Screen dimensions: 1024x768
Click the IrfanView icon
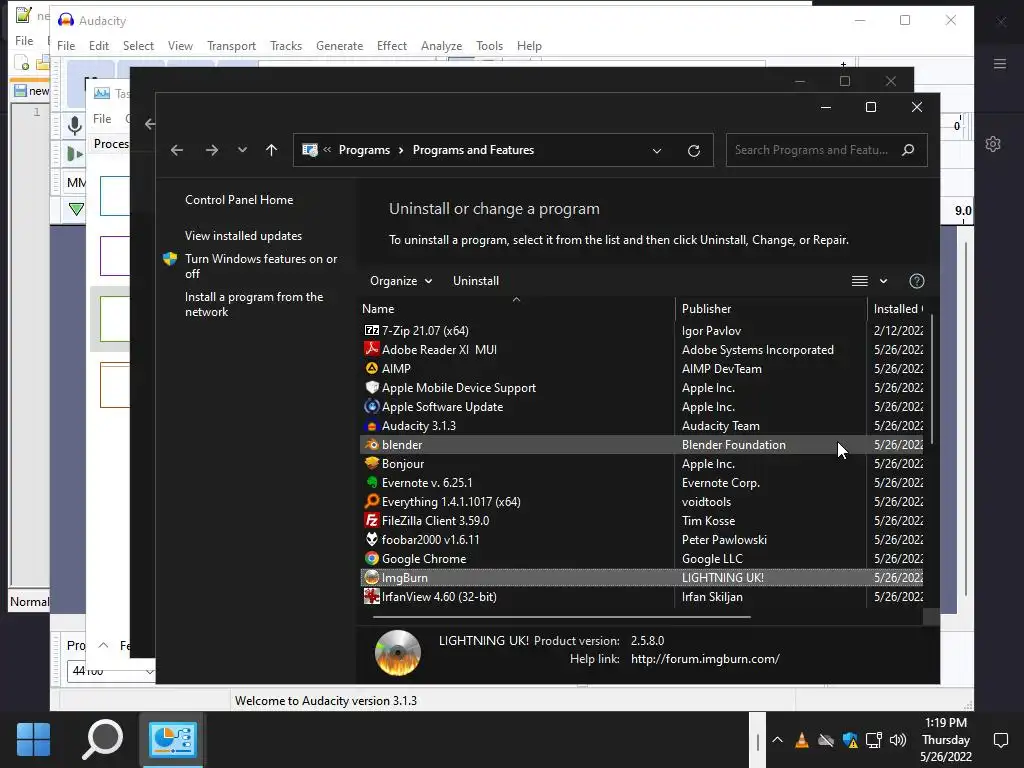[x=372, y=596]
